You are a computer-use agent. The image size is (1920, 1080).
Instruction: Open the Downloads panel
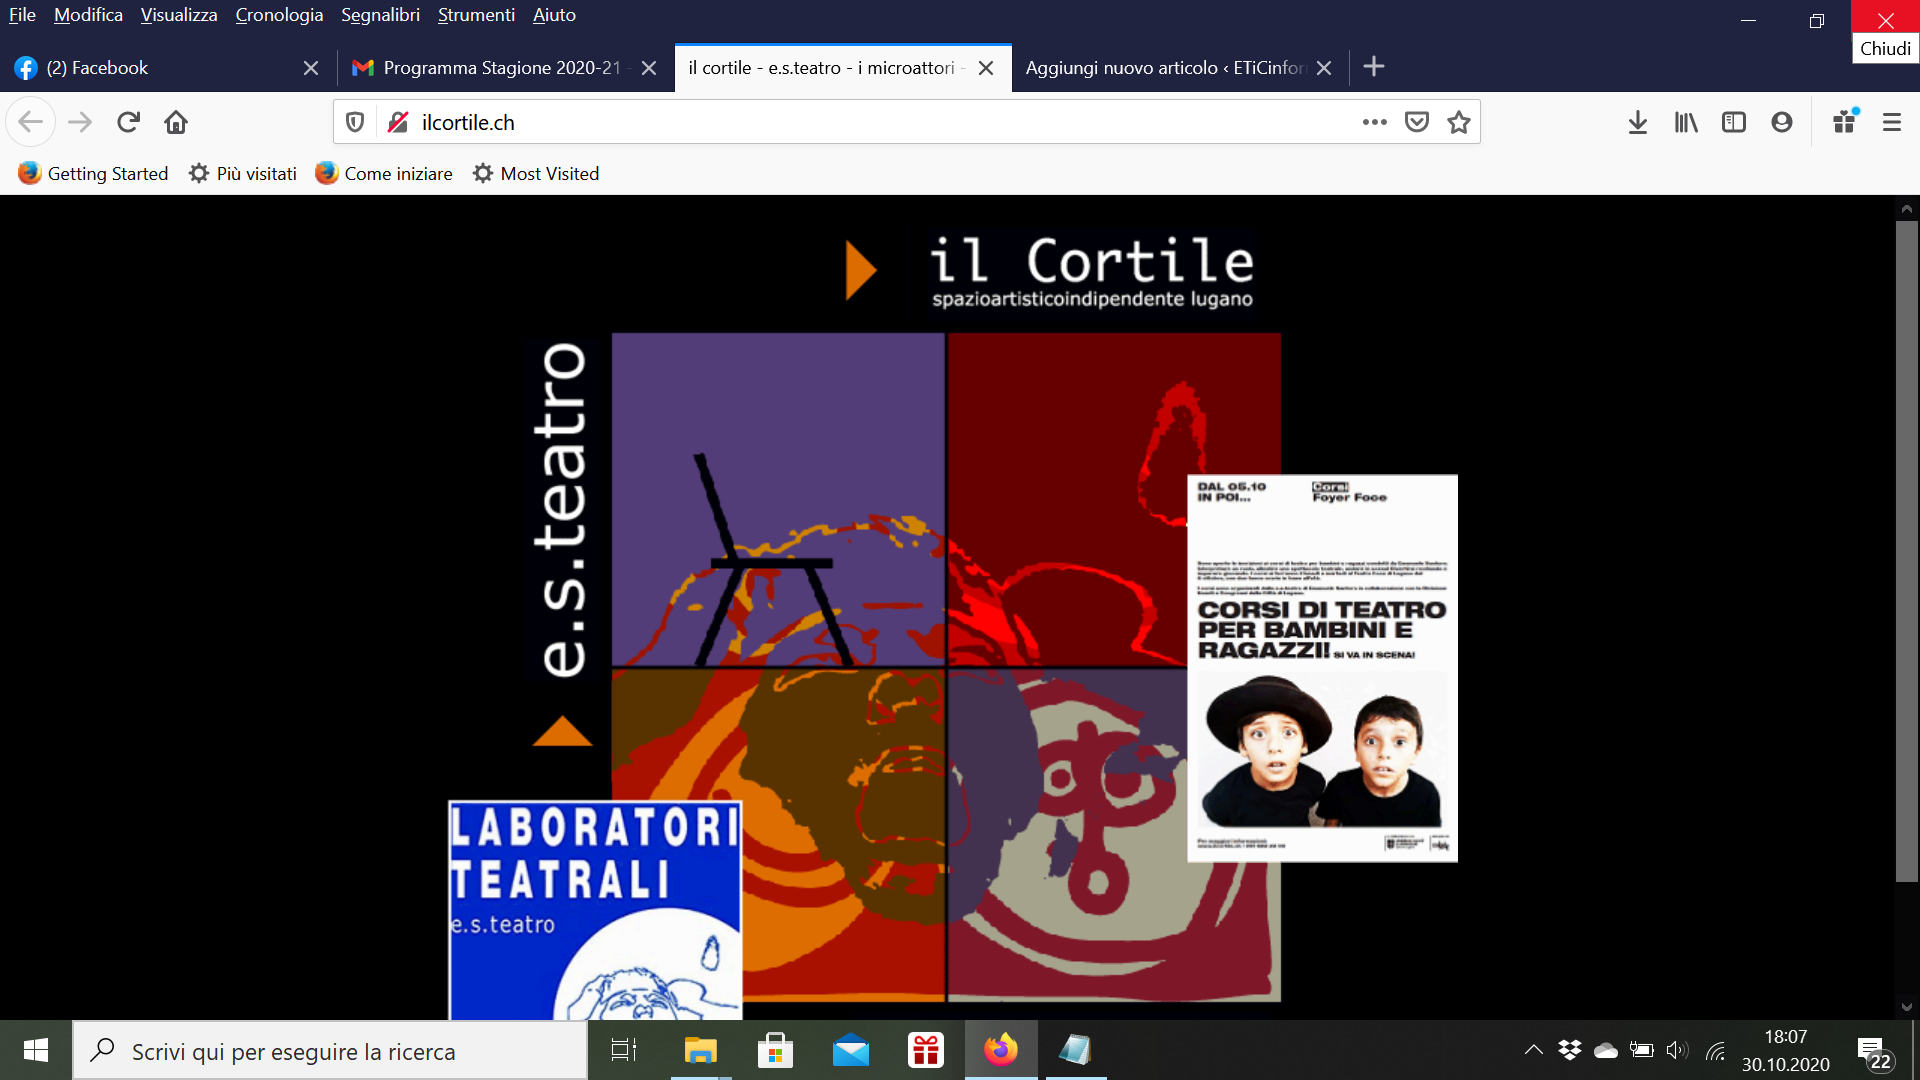pos(1638,122)
